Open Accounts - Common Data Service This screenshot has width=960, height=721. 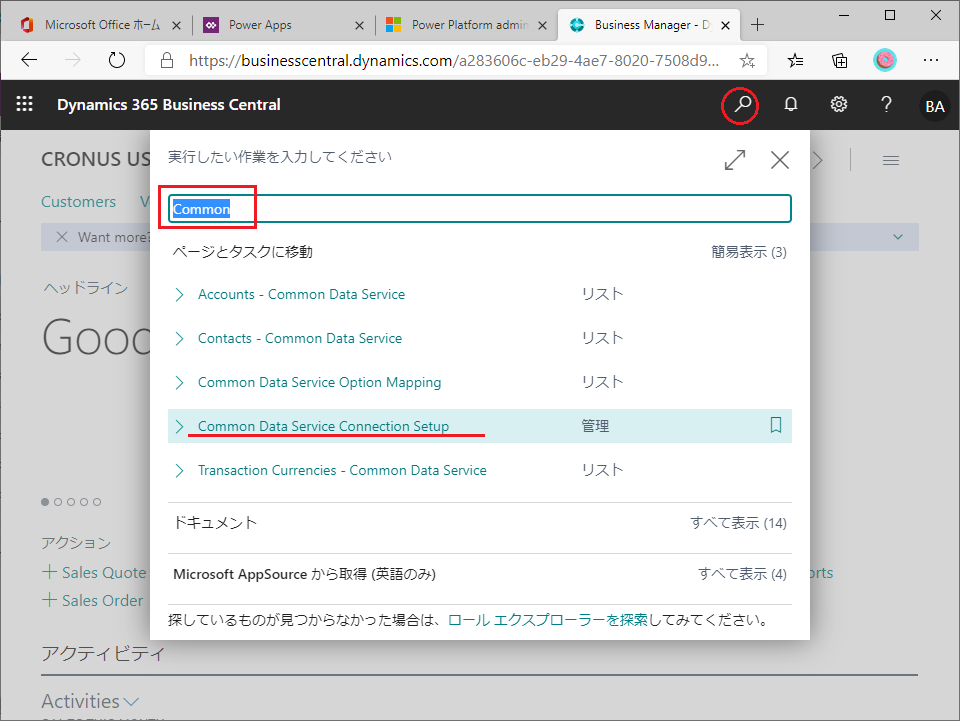(x=301, y=294)
